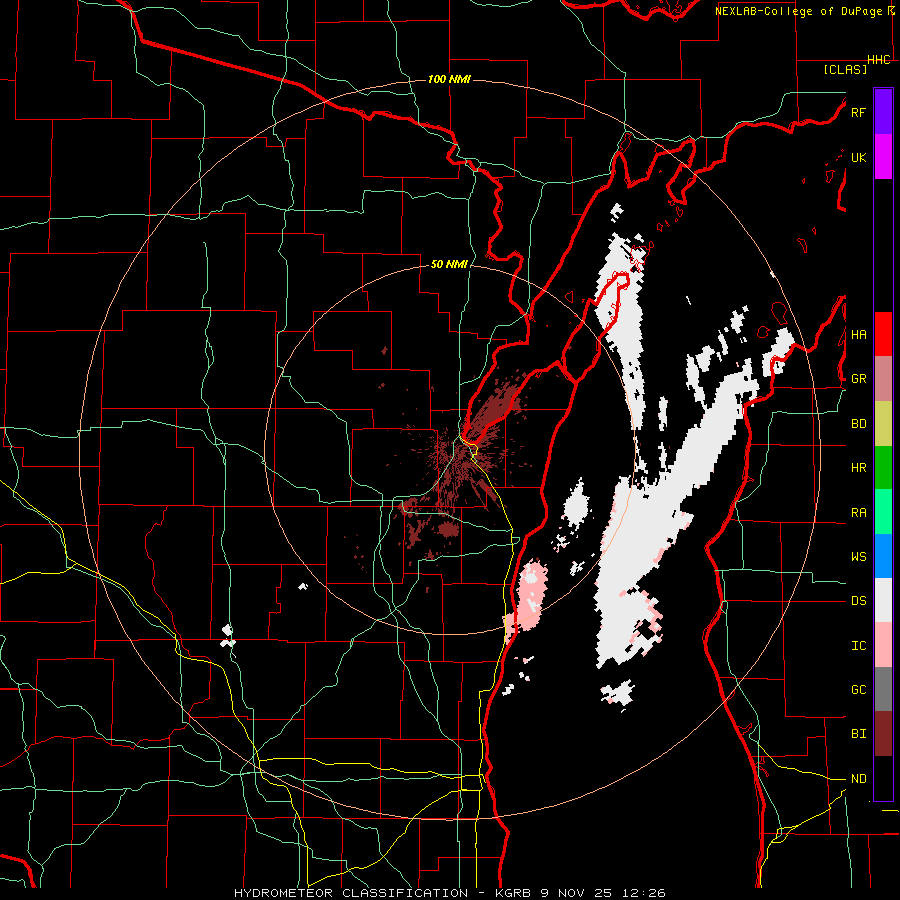Image resolution: width=900 pixels, height=900 pixels.
Task: Click the BD legend label
Action: (859, 424)
